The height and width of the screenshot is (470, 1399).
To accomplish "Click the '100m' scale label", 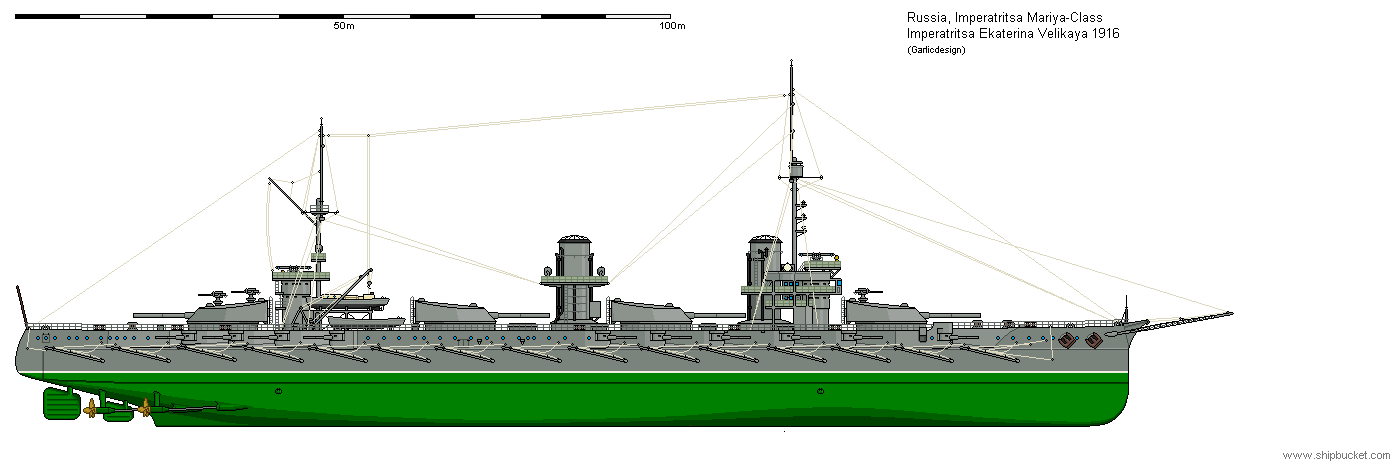I will 672,27.
